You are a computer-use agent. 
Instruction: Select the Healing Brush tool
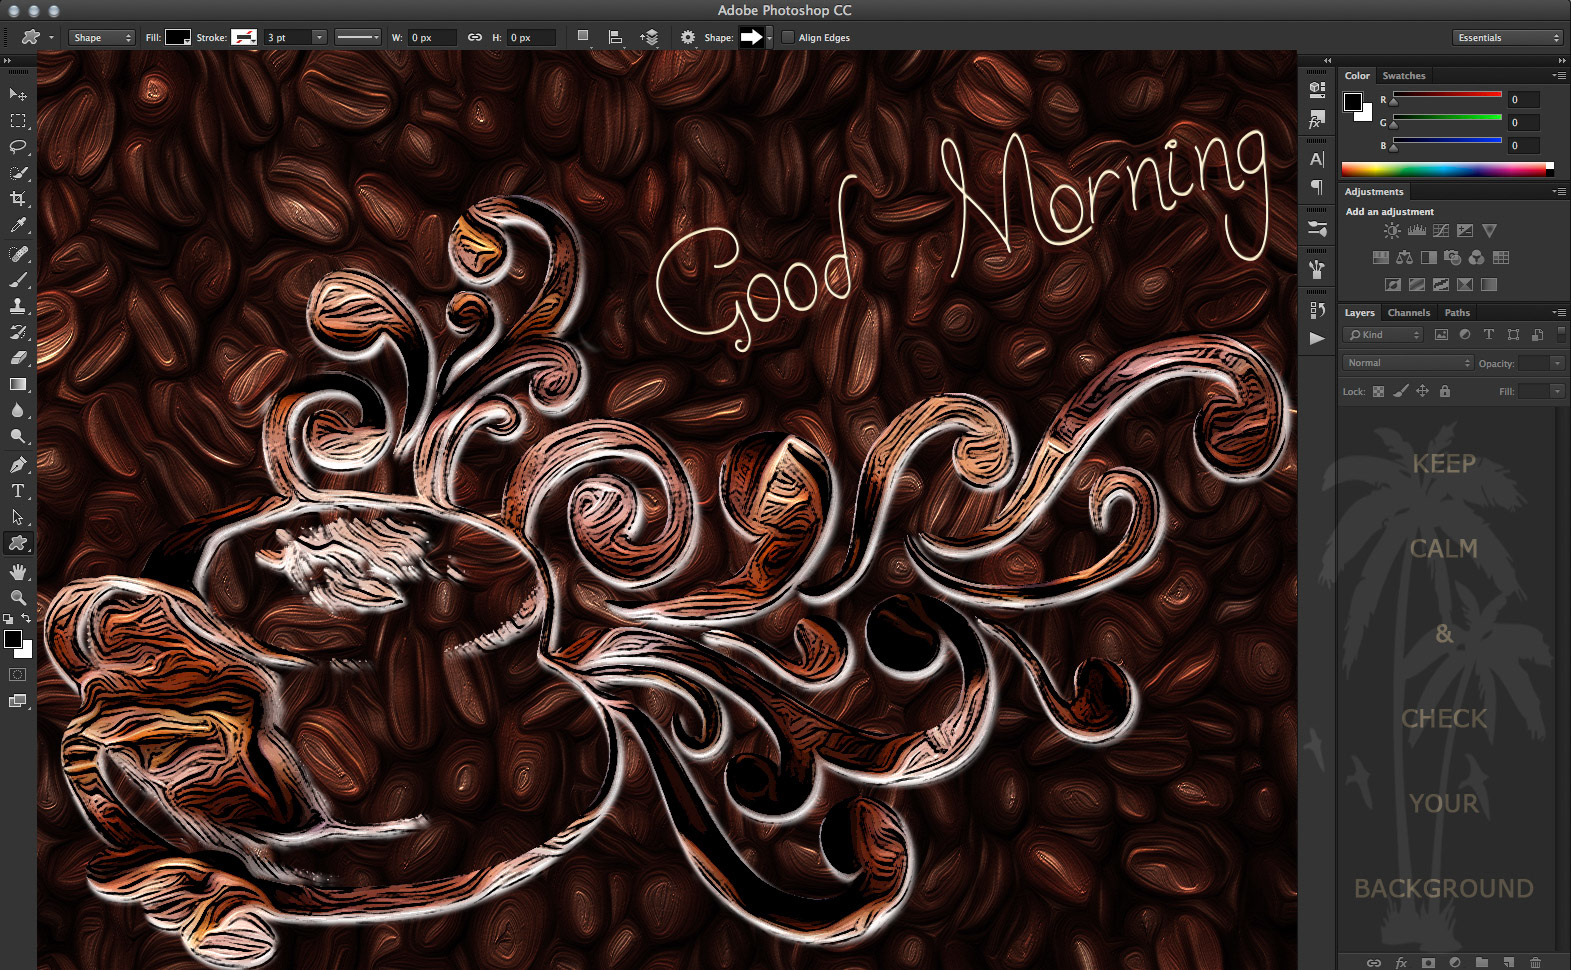pyautogui.click(x=18, y=254)
